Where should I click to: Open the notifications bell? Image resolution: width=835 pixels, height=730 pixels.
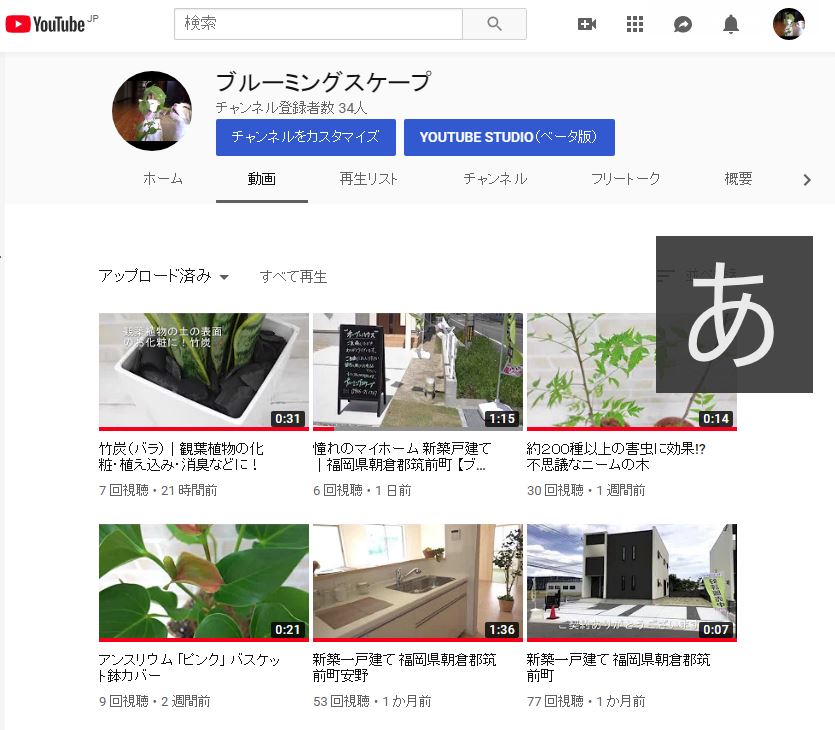point(731,24)
